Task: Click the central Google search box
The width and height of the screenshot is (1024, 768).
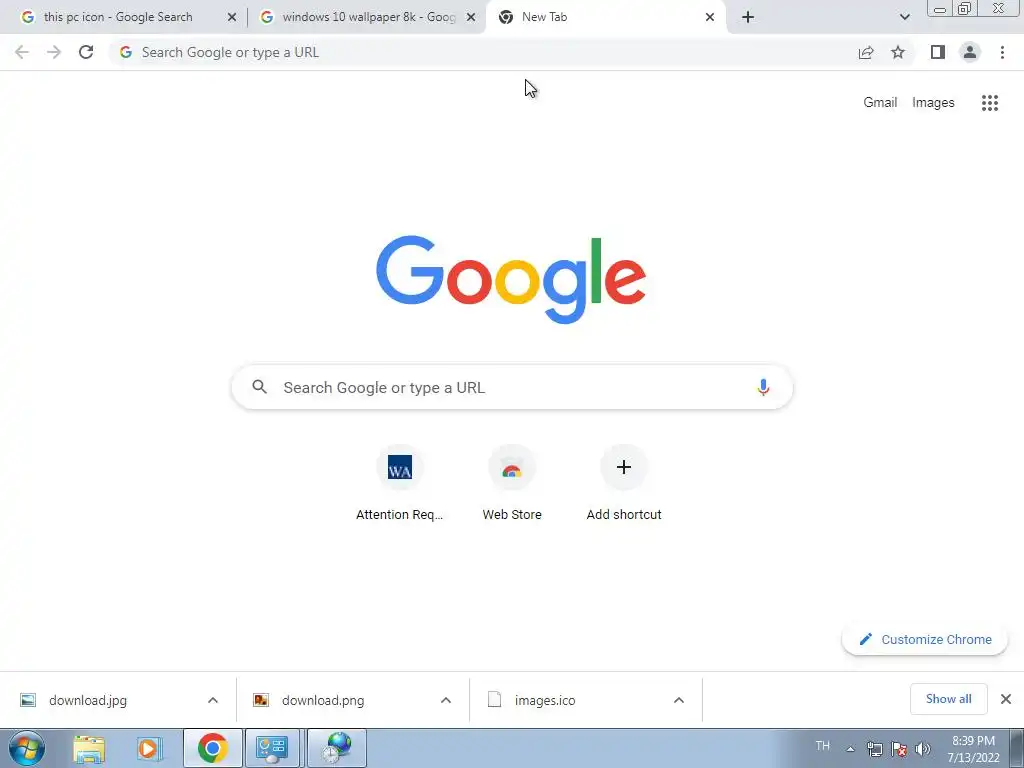Action: (512, 387)
